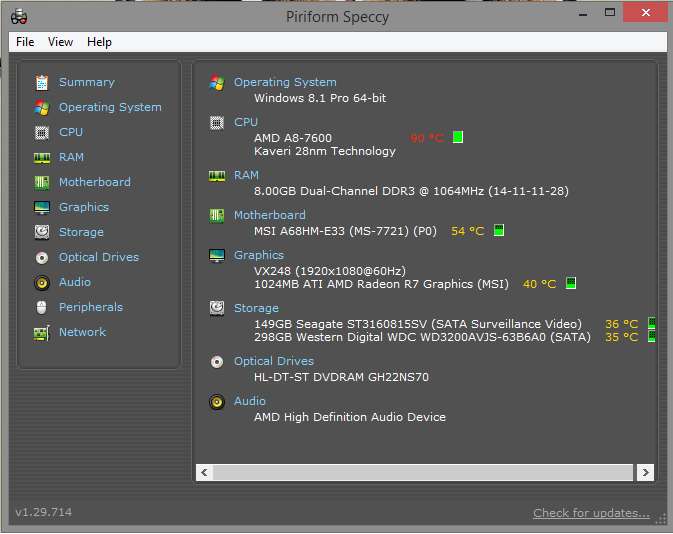The image size is (673, 534).
Task: Go to Graphics section in sidebar
Action: point(84,208)
